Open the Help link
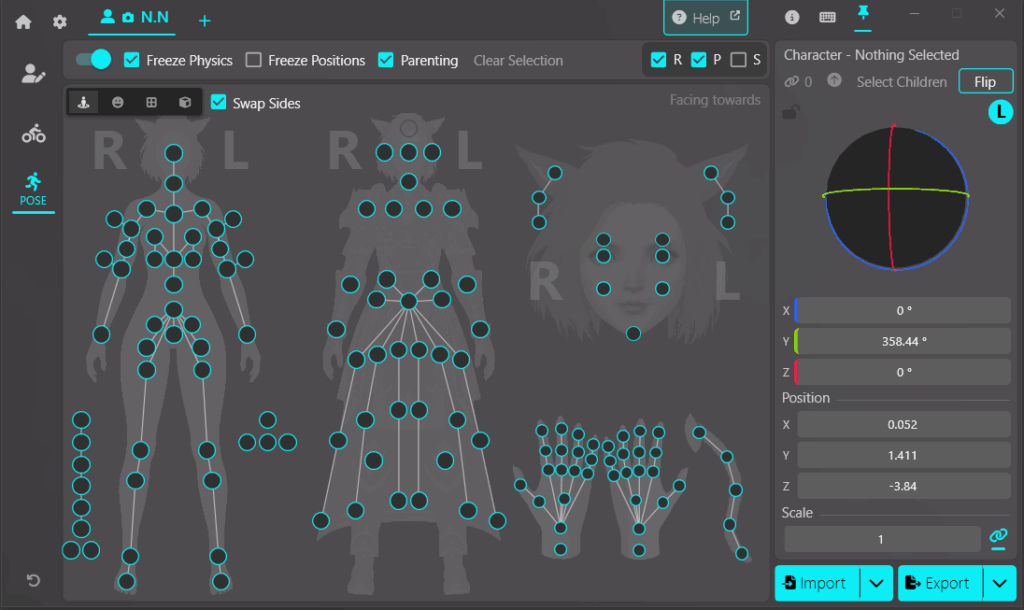1024x610 pixels. click(706, 18)
